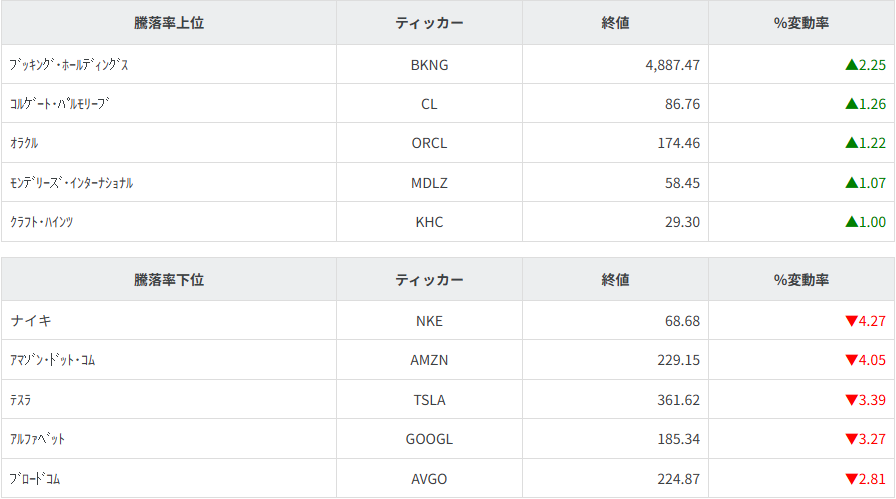Click the green up arrow beside 2.25

coord(851,65)
